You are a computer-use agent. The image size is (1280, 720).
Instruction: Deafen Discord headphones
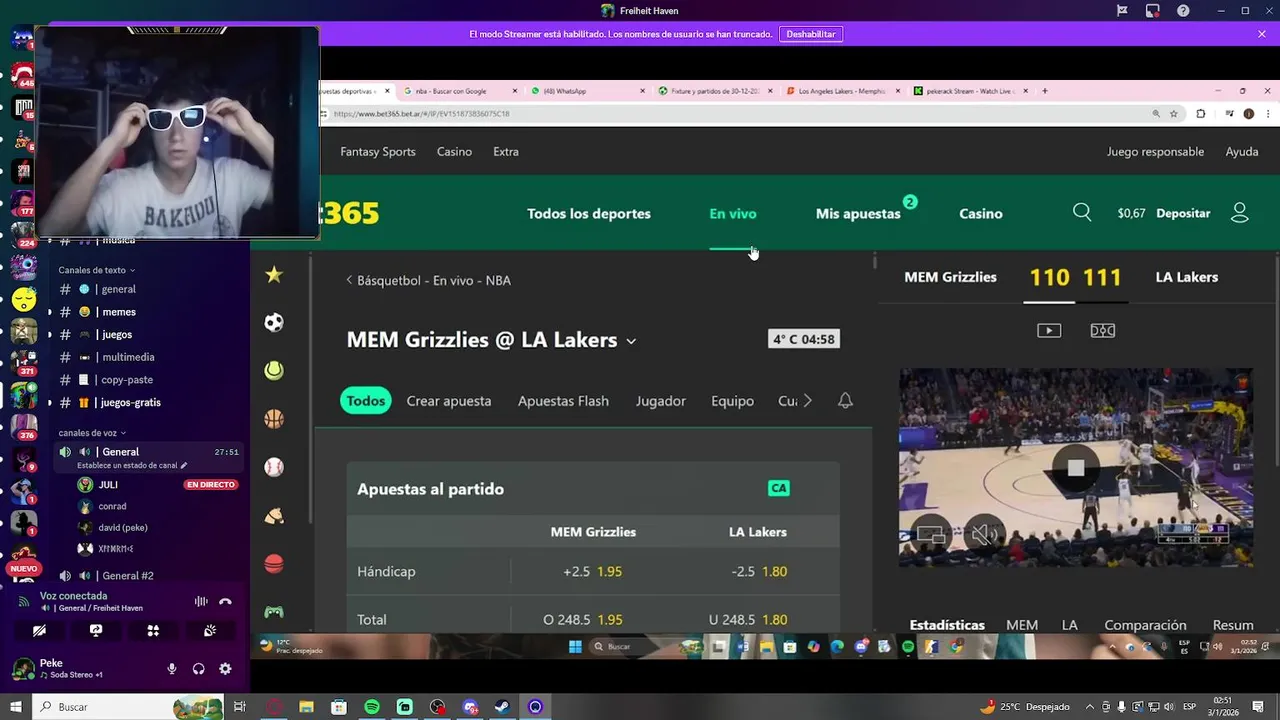click(199, 669)
